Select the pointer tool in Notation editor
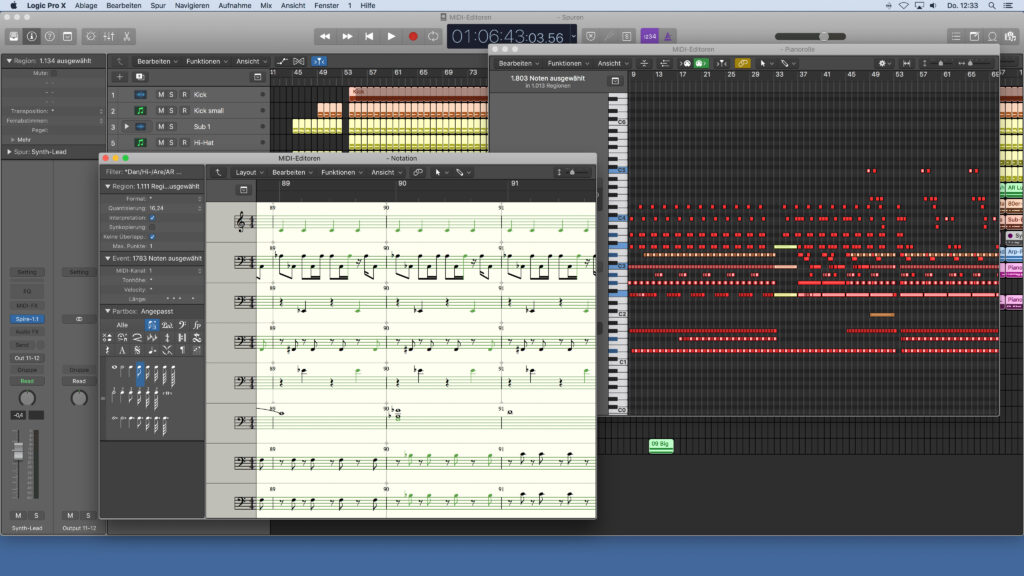1024x576 pixels. point(438,172)
